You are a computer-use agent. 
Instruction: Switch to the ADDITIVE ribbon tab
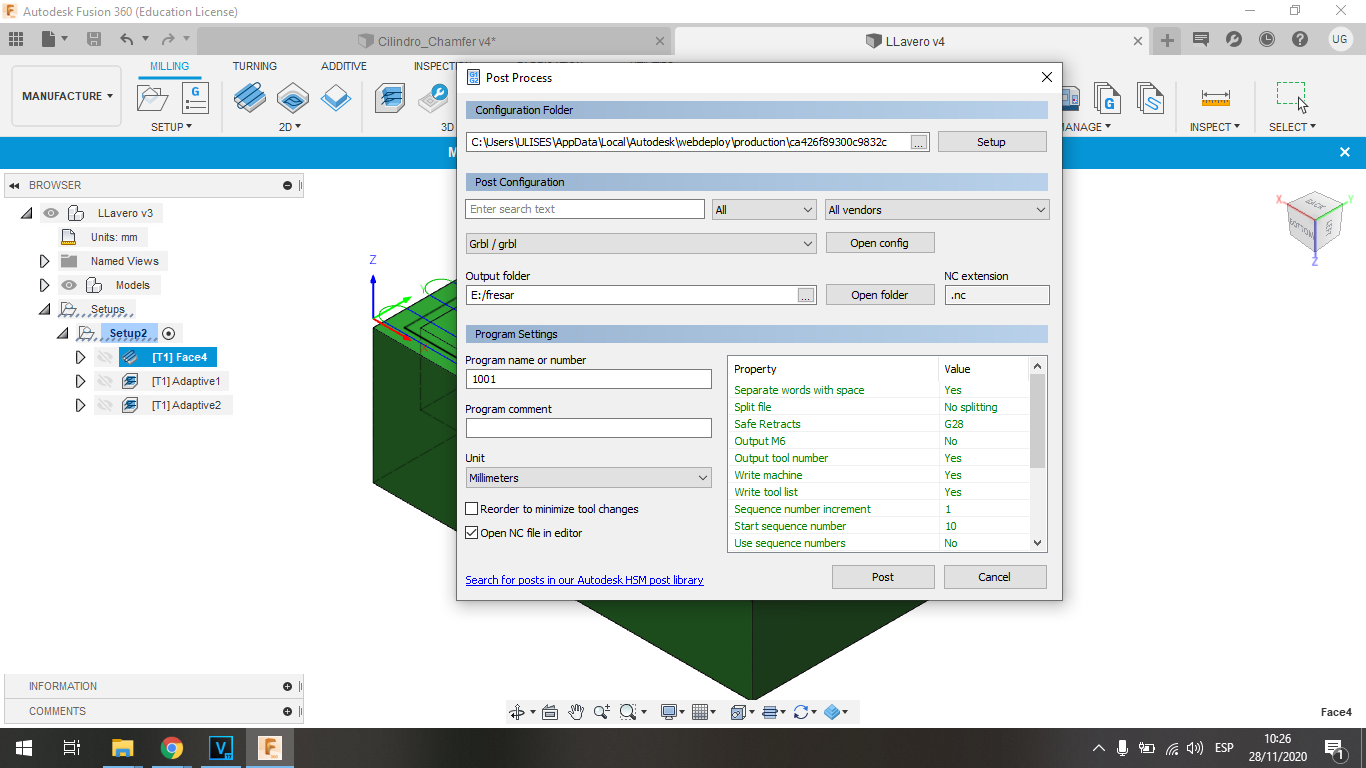[344, 67]
